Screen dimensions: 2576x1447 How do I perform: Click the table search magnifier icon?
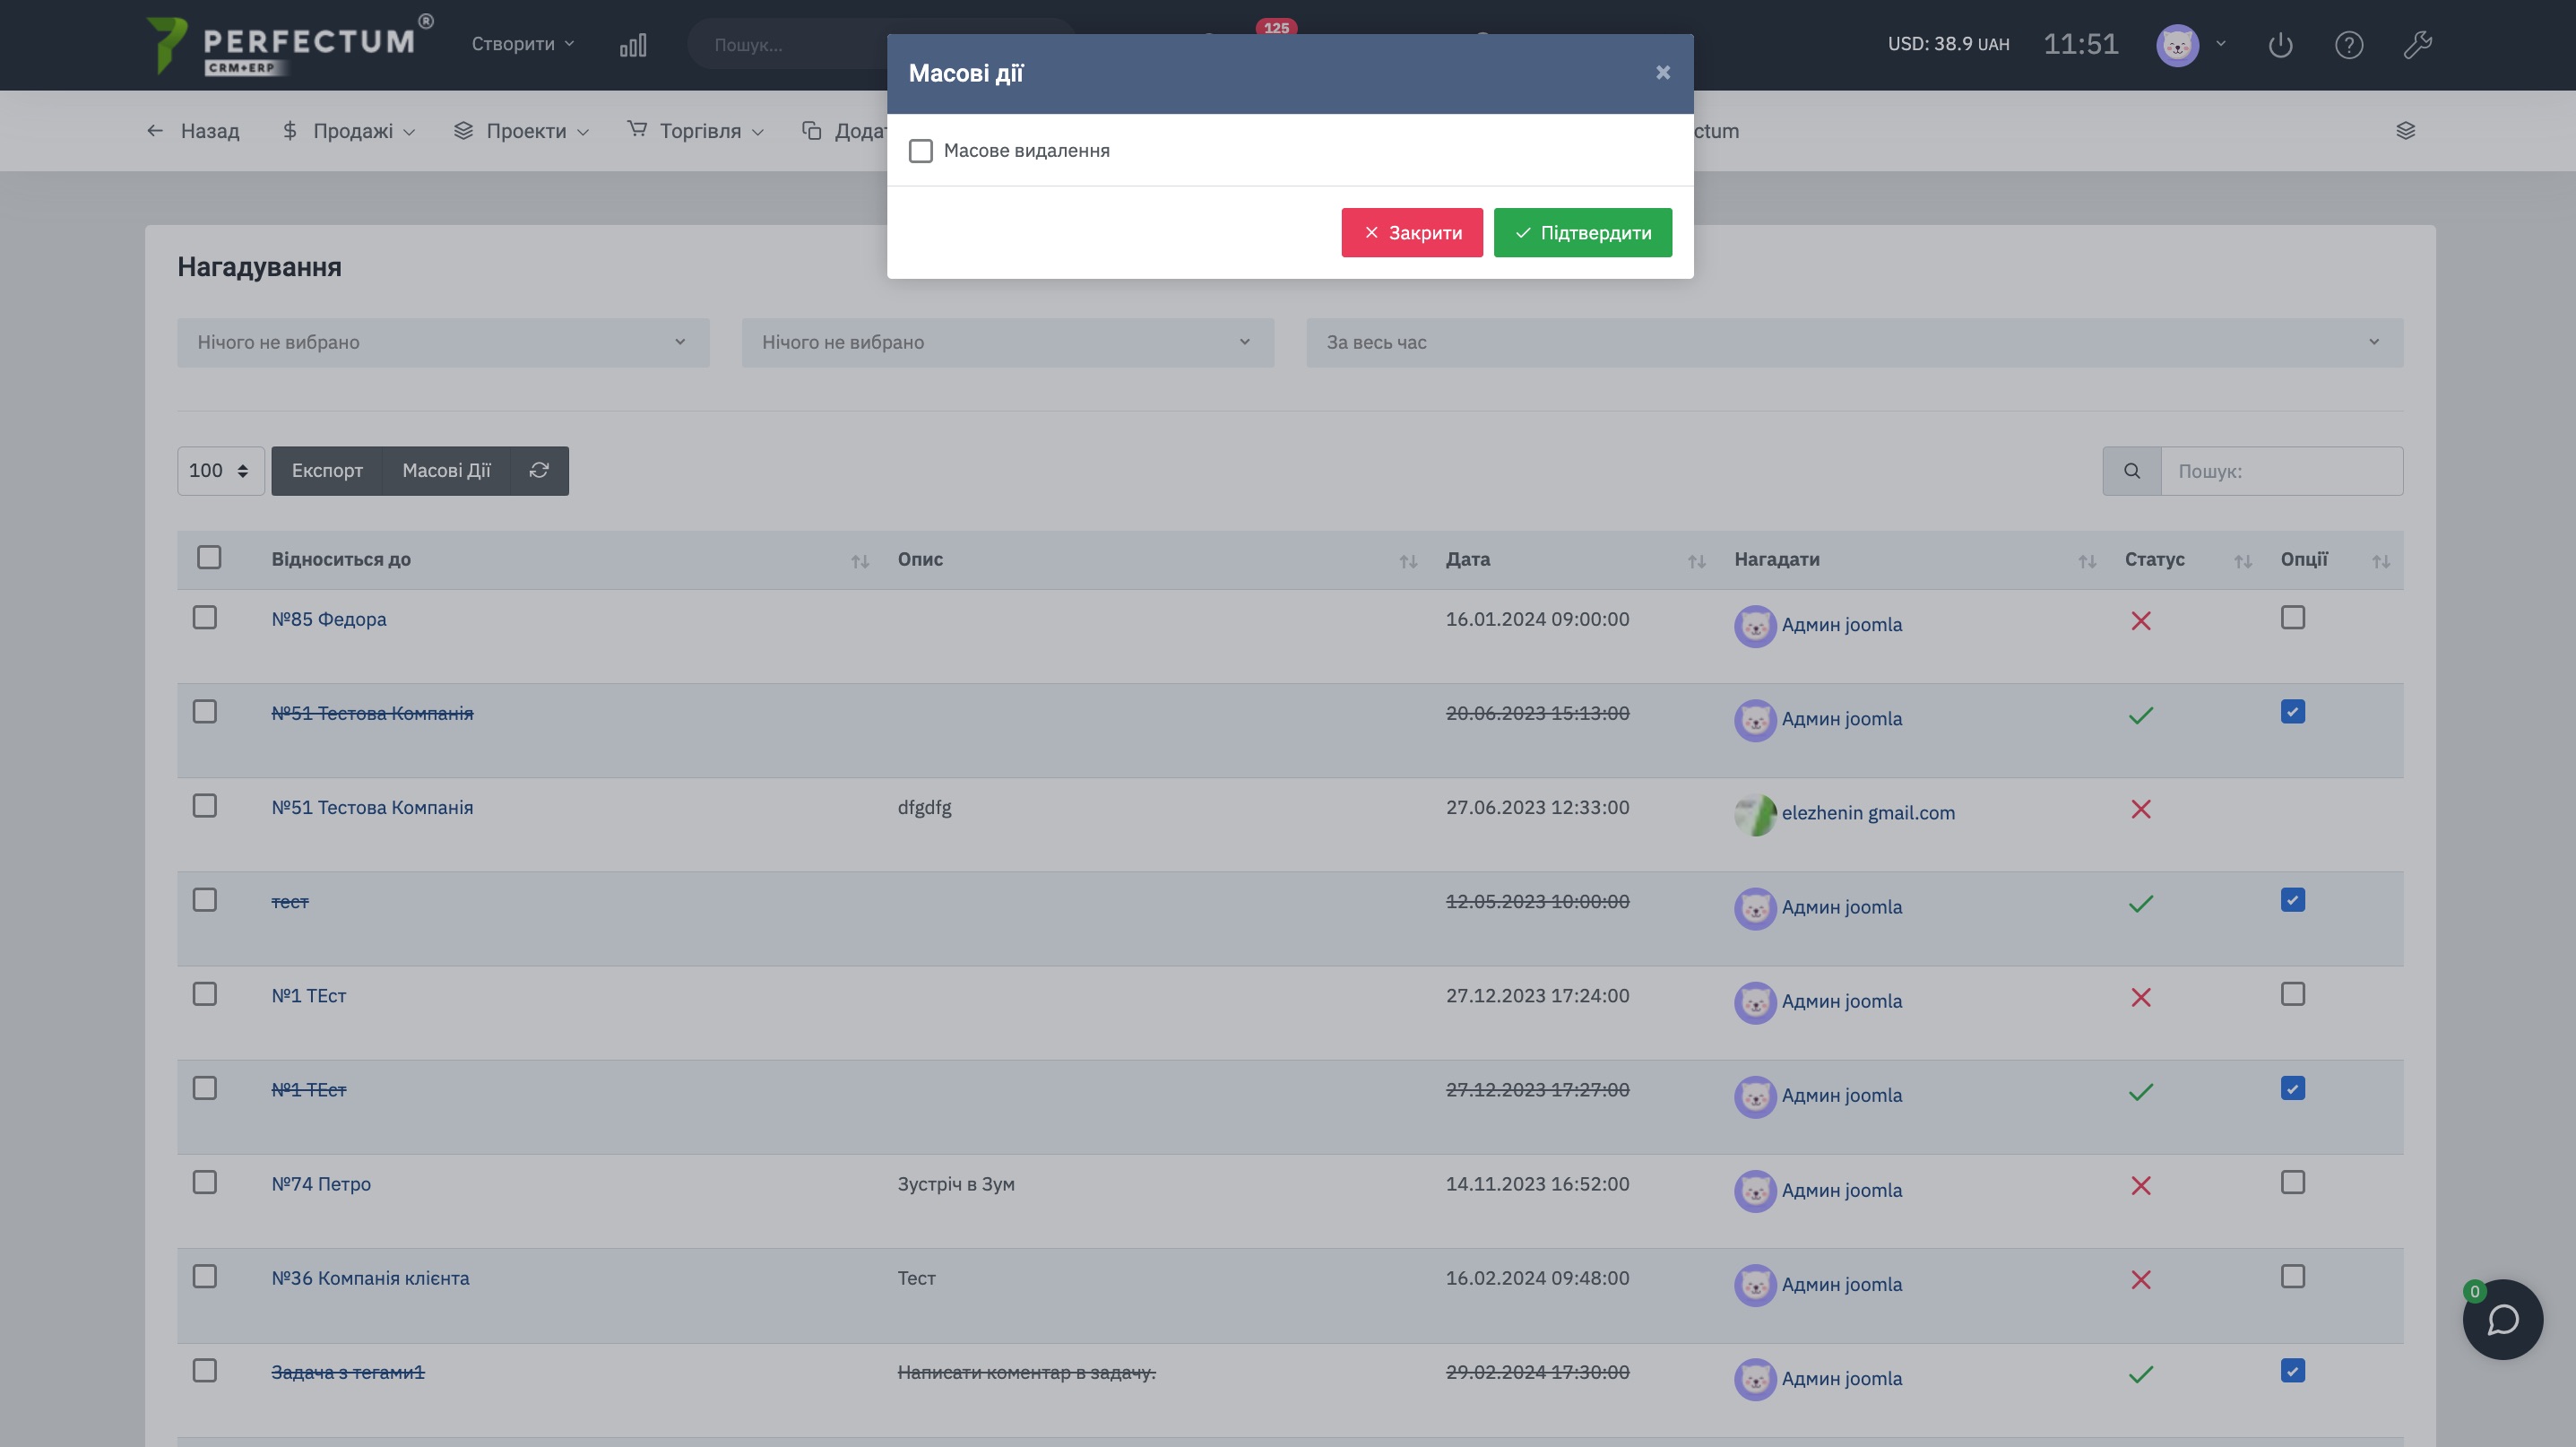(2132, 471)
